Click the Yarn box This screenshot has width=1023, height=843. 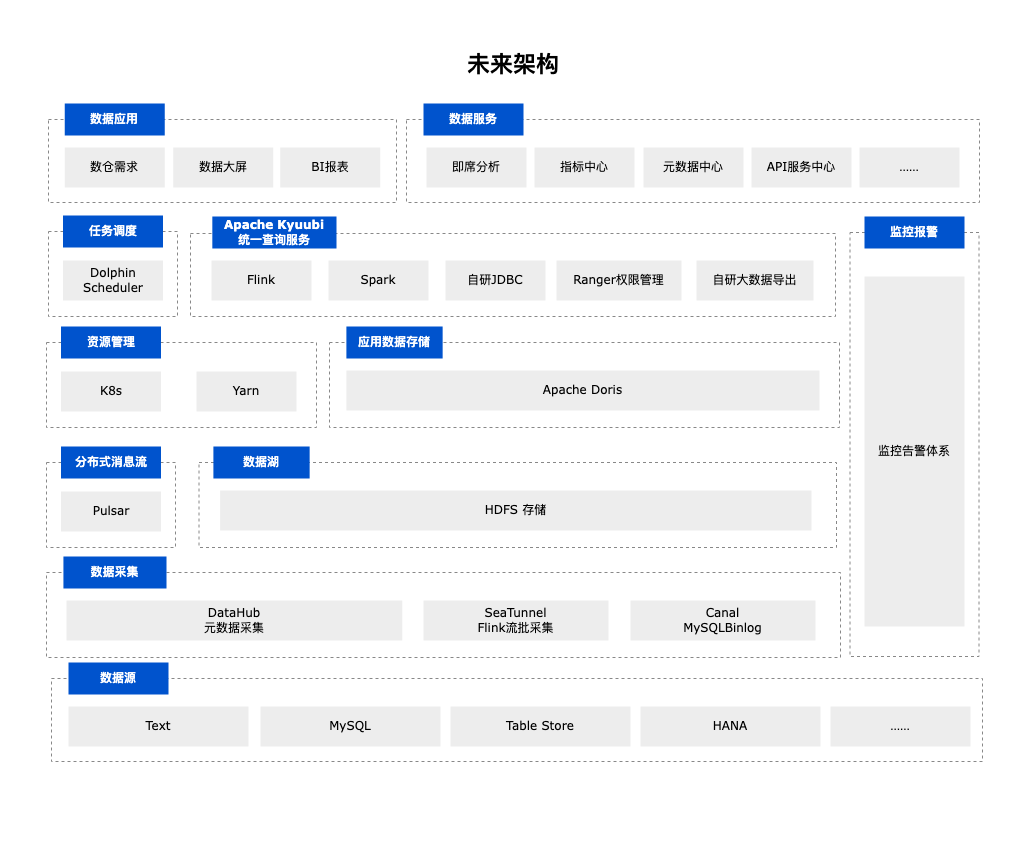click(x=246, y=391)
